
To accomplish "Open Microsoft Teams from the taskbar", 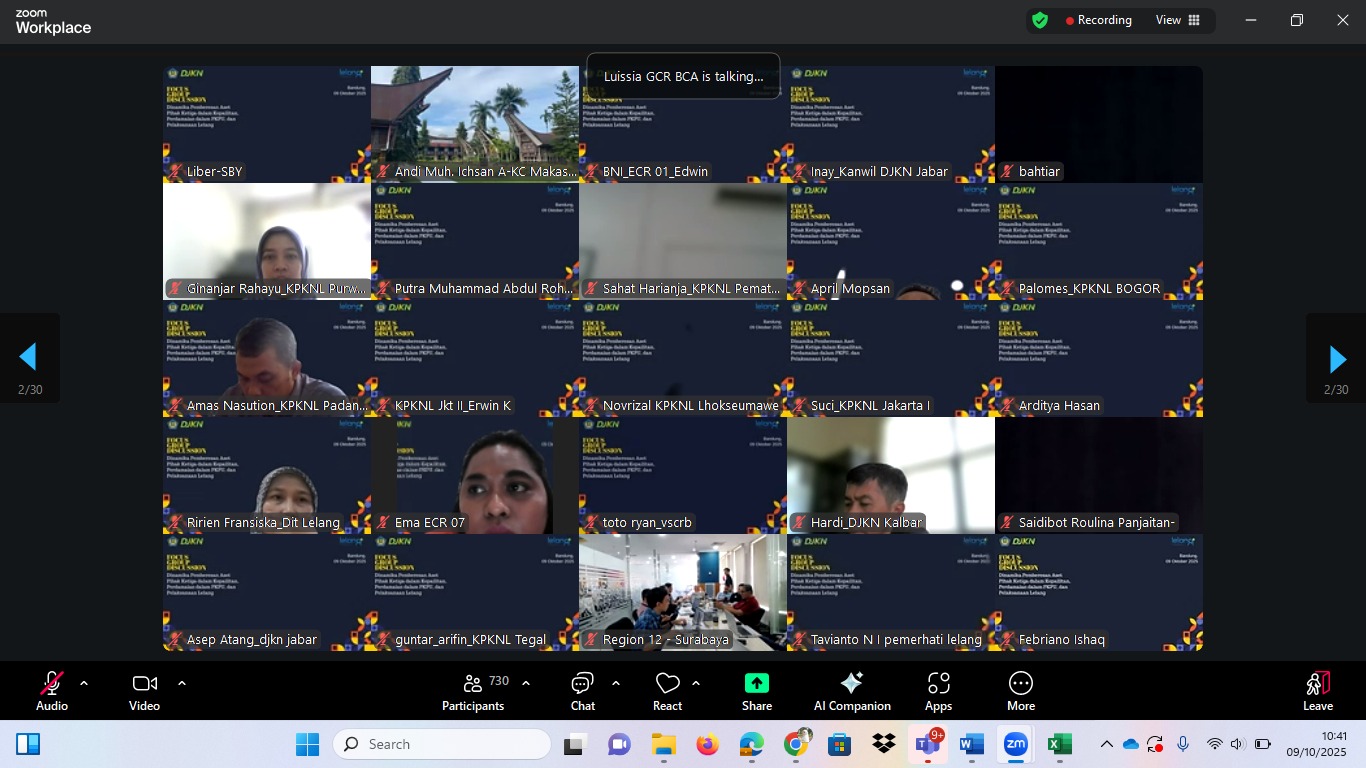I will click(925, 745).
